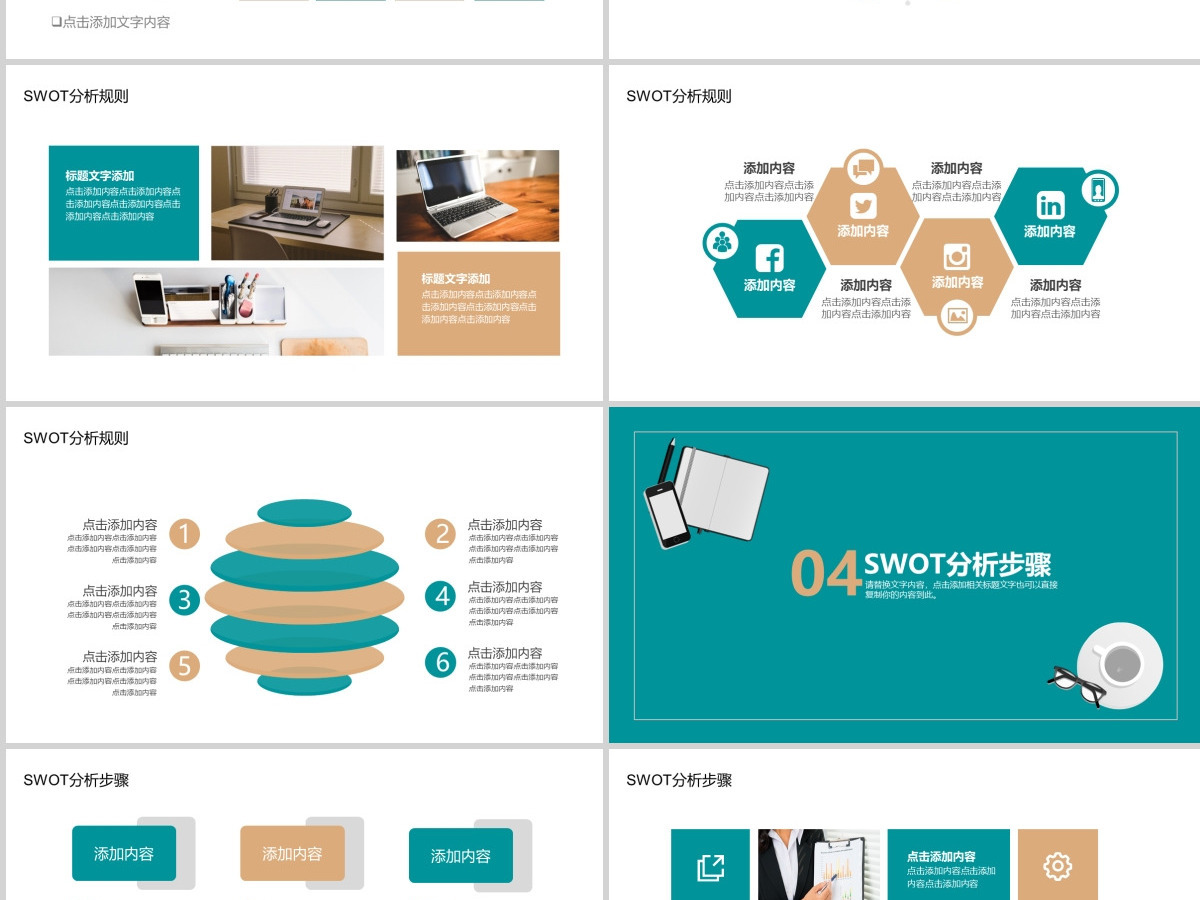The width and height of the screenshot is (1200, 900).
Task: Select the tan 标题文字添加 text box
Action: click(x=478, y=303)
